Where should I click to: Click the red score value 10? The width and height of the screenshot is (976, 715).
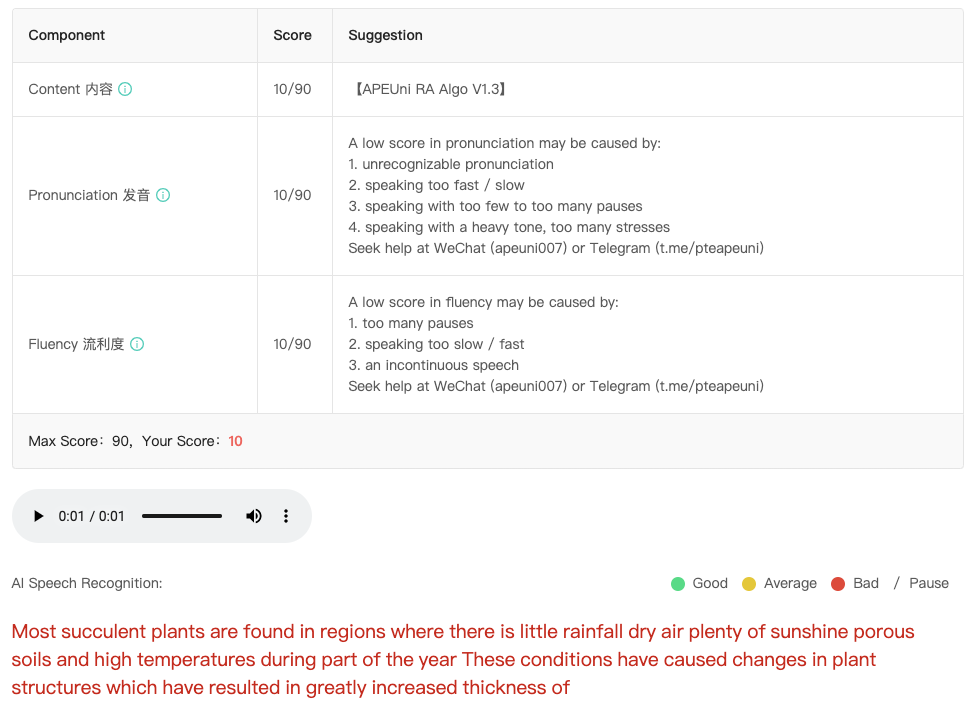(x=235, y=441)
